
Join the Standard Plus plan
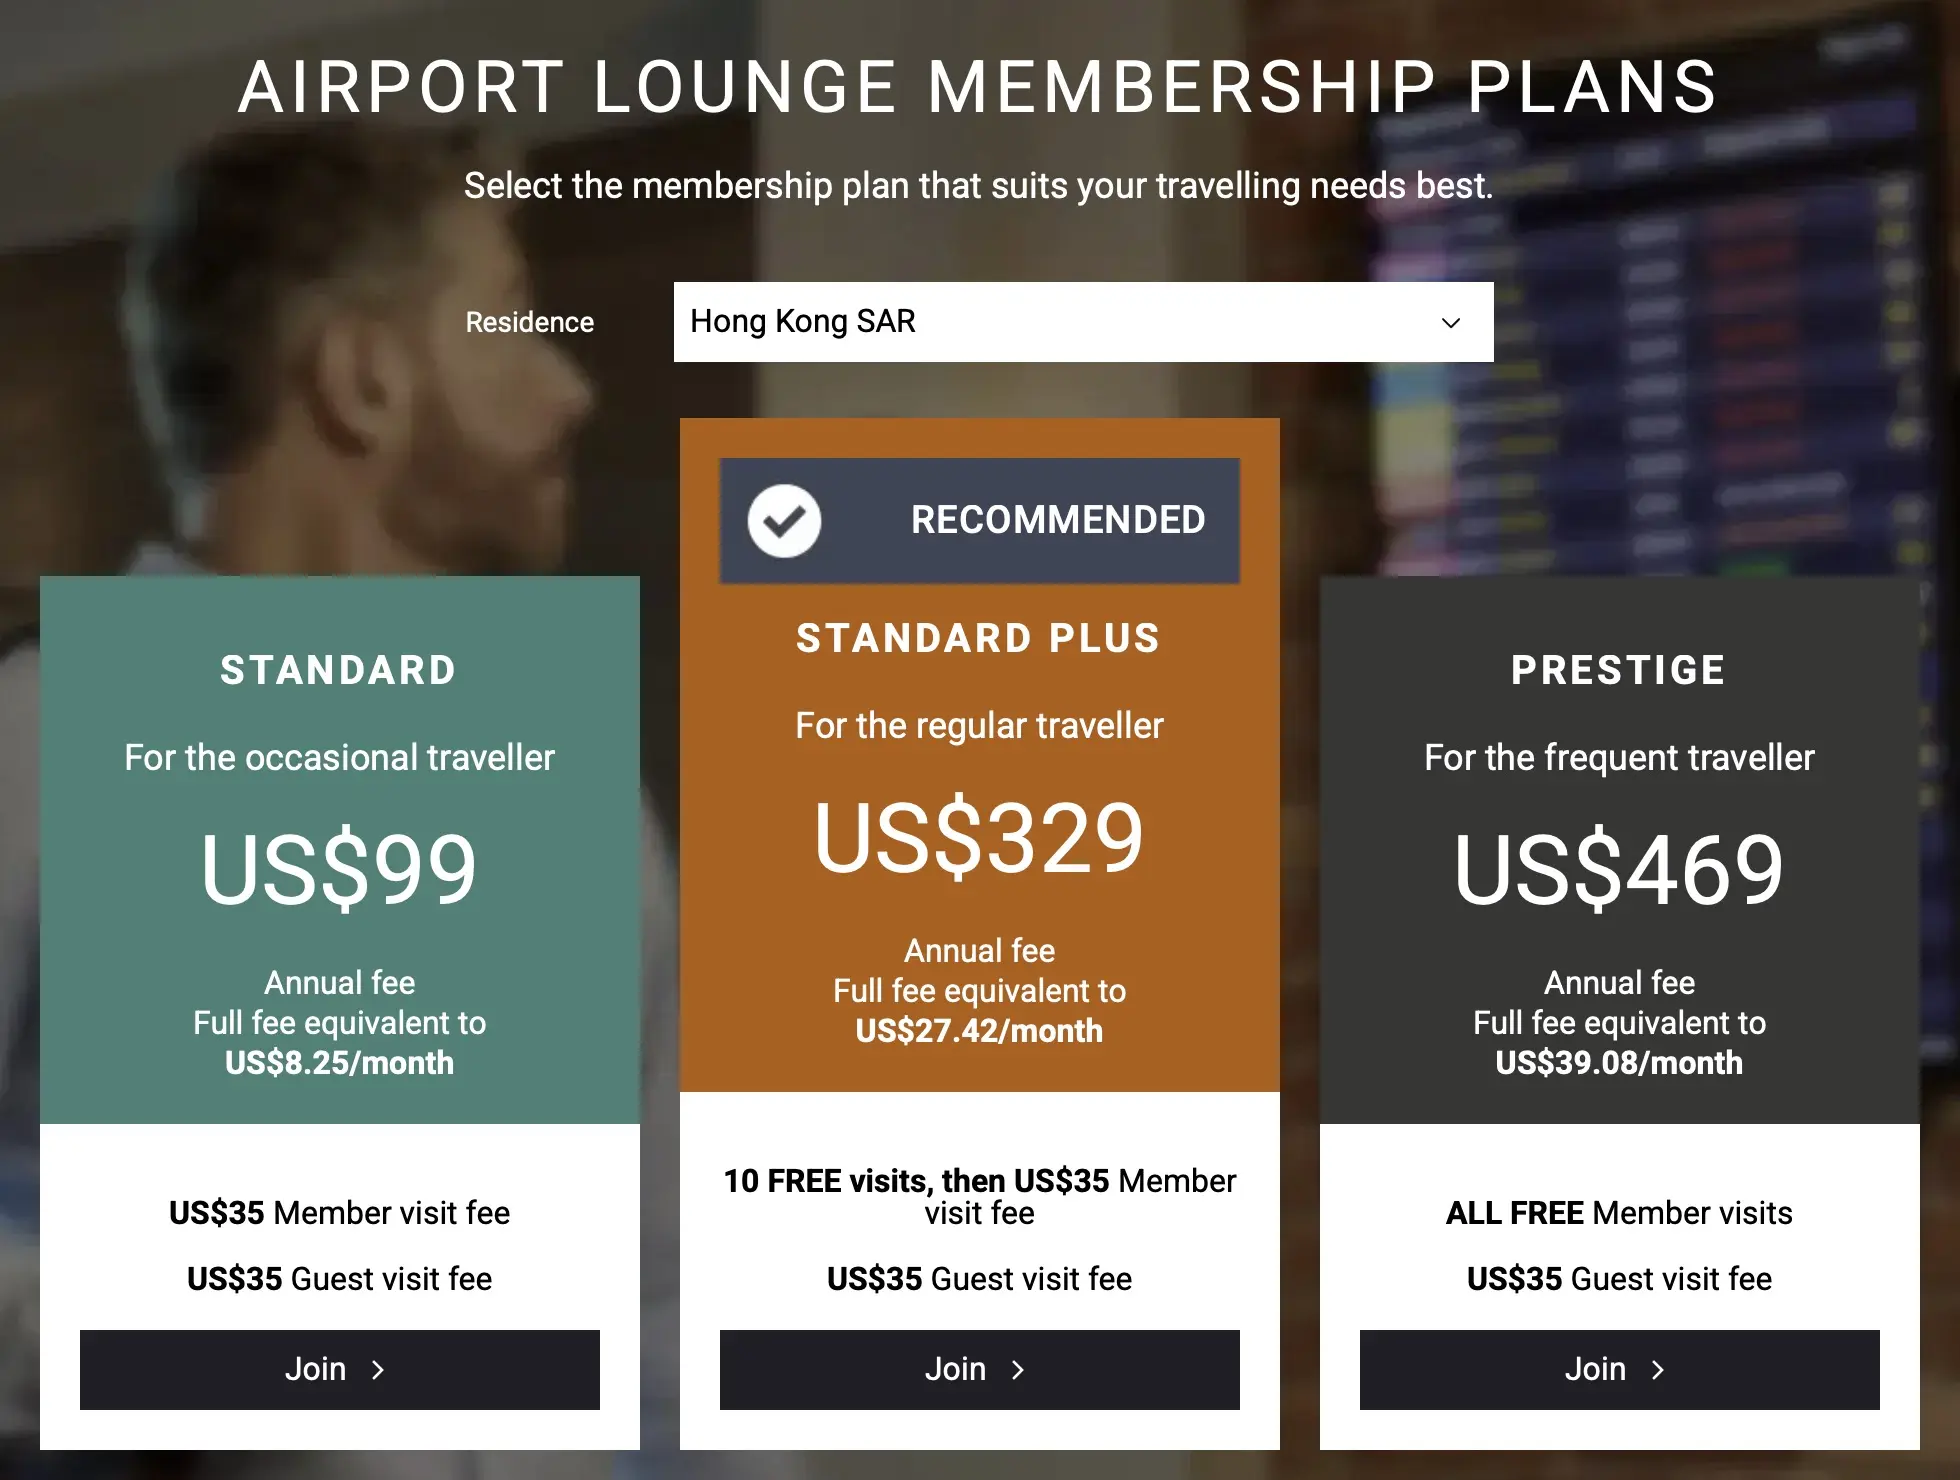pos(979,1370)
